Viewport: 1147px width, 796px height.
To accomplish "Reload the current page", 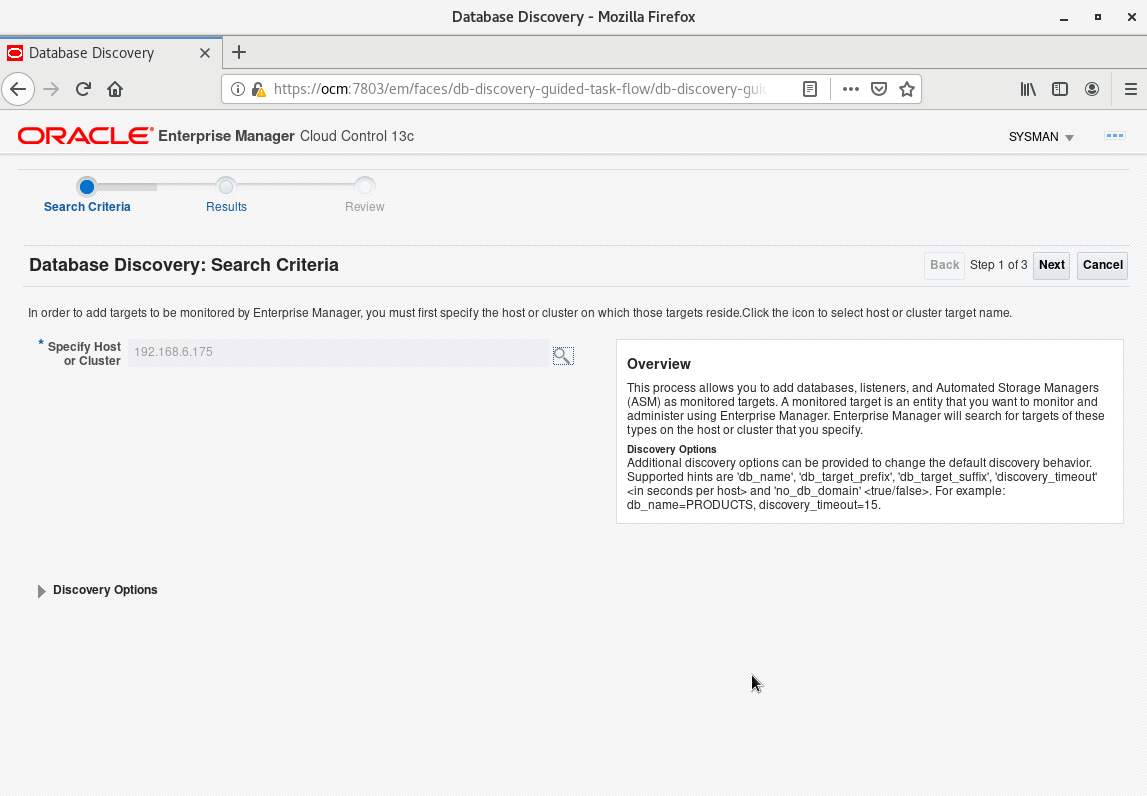I will 83,89.
